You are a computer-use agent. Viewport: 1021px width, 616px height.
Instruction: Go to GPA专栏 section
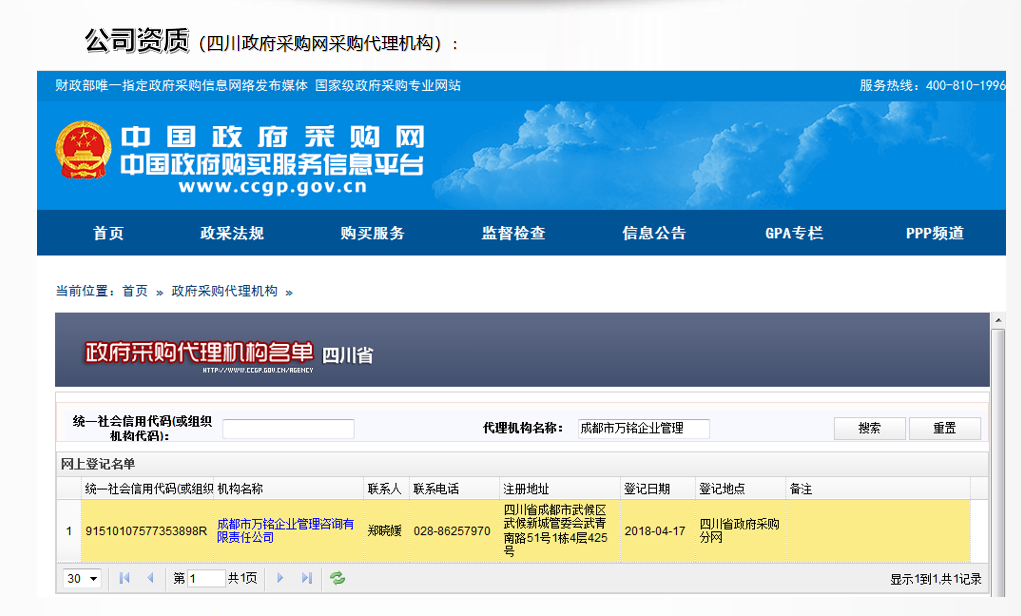794,233
